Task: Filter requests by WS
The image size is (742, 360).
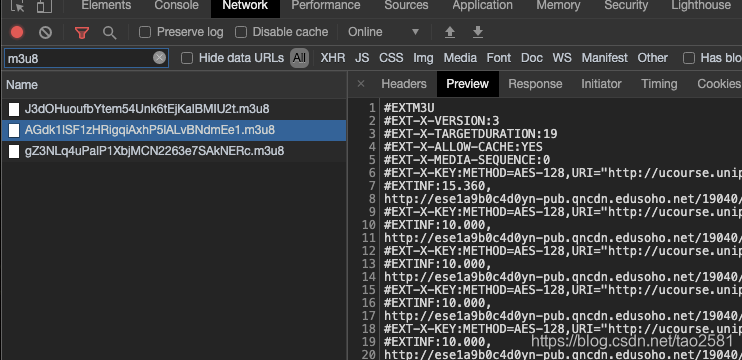Action: [562, 58]
